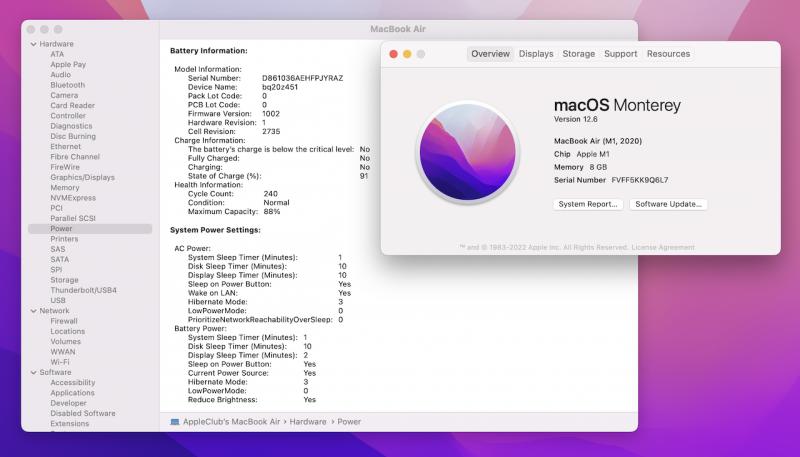
Task: Select Volumes under Network
Action: pos(65,341)
